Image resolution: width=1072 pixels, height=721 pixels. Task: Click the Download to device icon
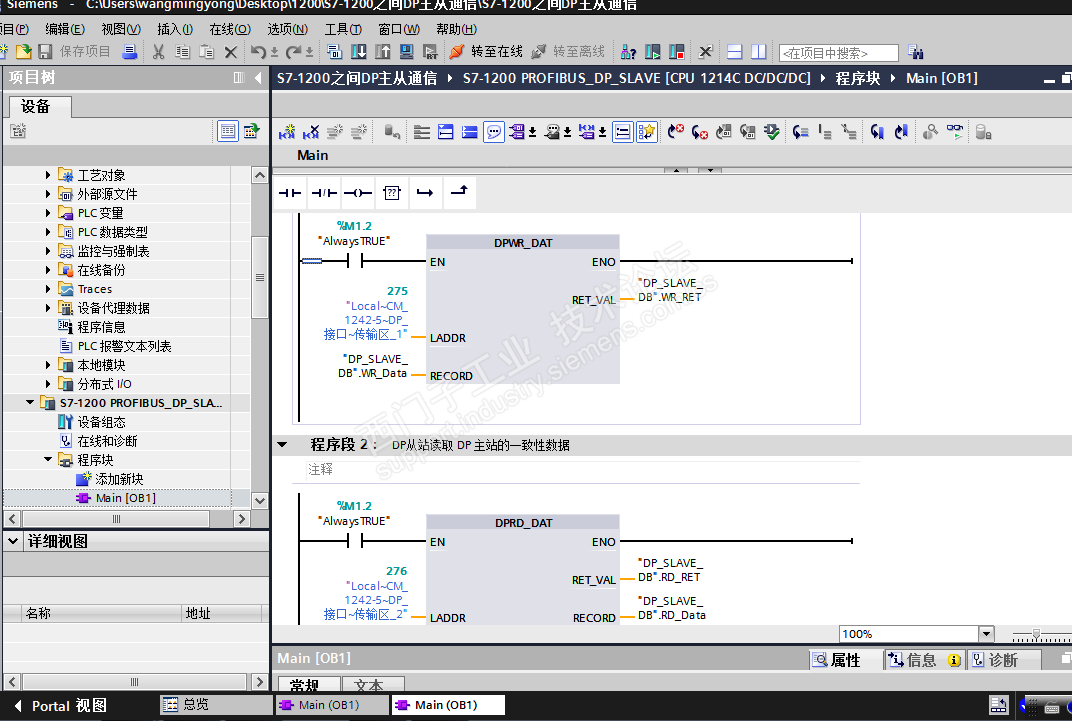[359, 52]
